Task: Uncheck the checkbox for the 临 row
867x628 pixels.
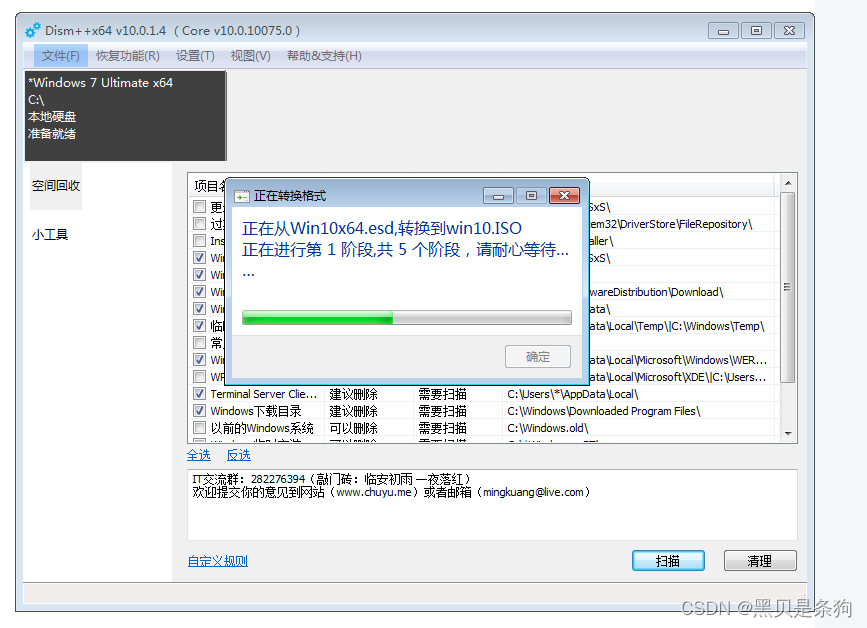Action: point(200,326)
